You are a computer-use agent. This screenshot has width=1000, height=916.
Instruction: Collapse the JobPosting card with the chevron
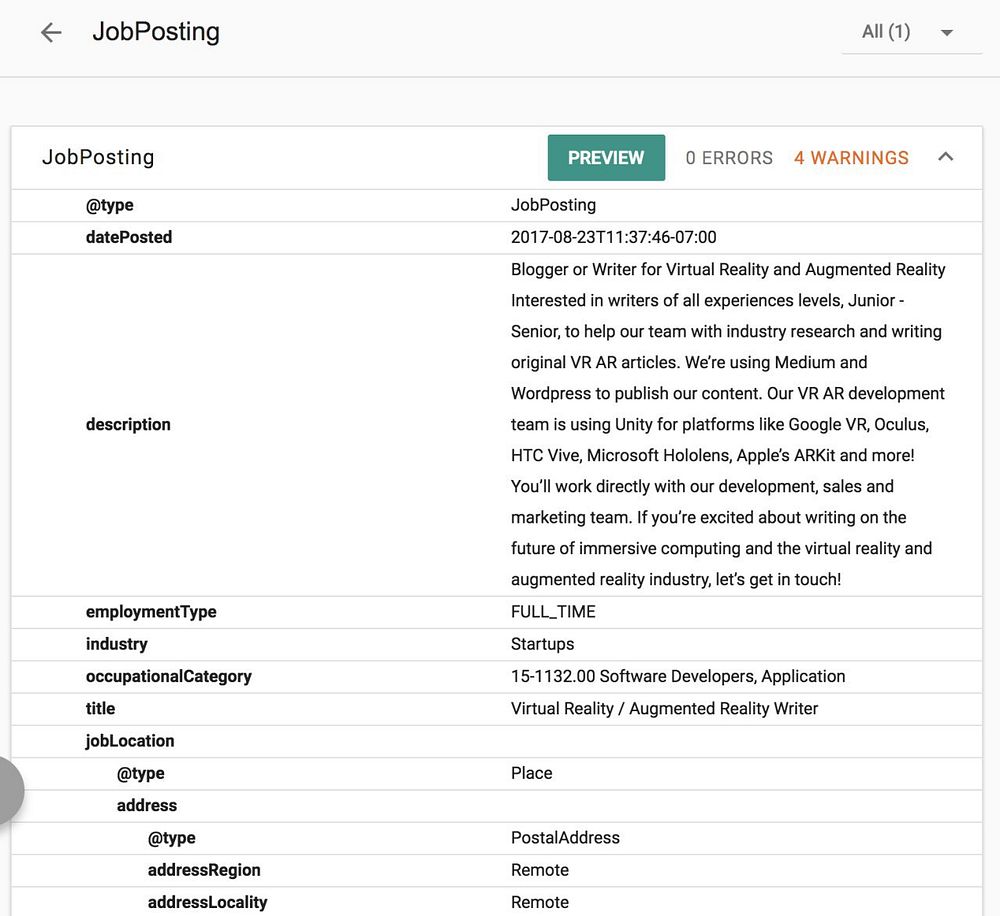click(945, 157)
